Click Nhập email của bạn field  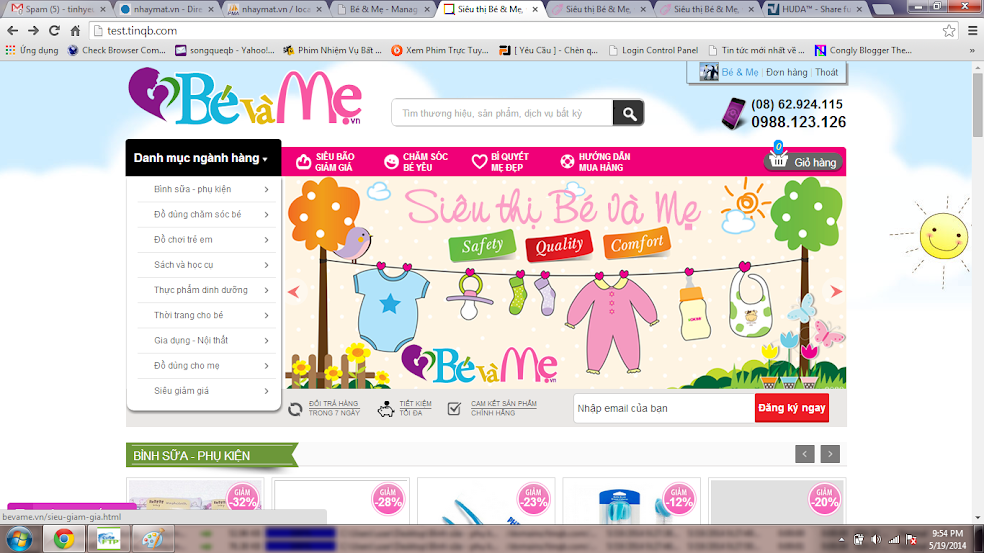(663, 408)
